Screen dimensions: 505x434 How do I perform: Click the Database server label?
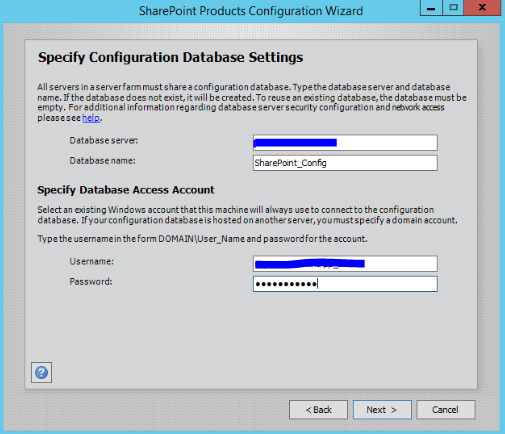point(104,141)
